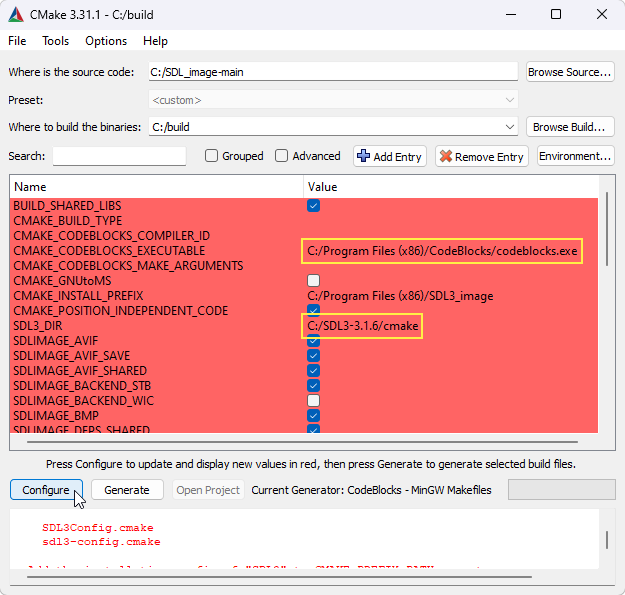Image resolution: width=625 pixels, height=595 pixels.
Task: Enable the Grouped checkbox
Action: (x=211, y=156)
